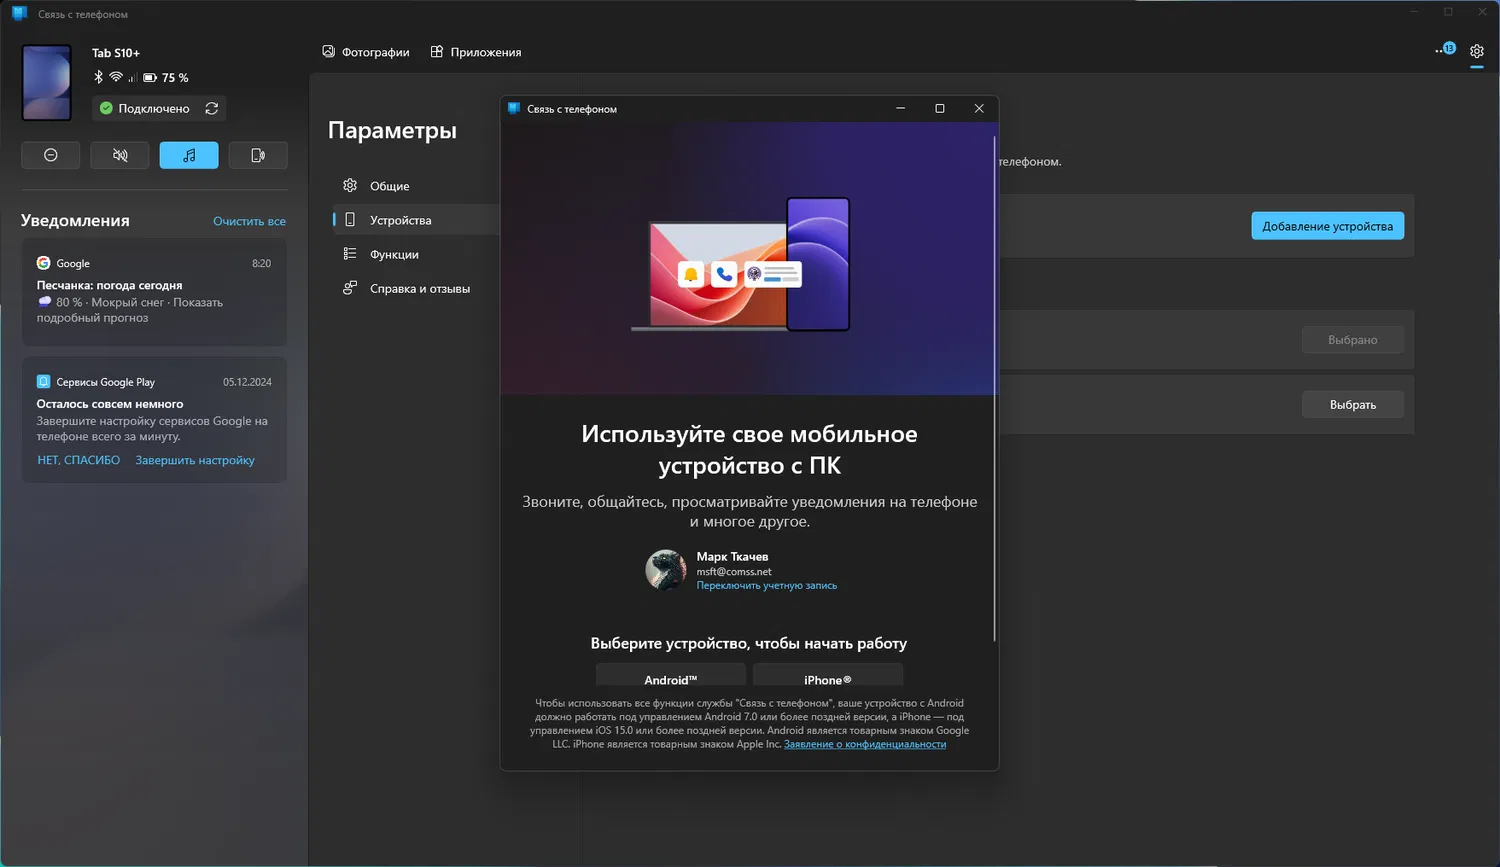Toggle the muted speaker button
Screen dimensions: 1500x867
point(120,155)
